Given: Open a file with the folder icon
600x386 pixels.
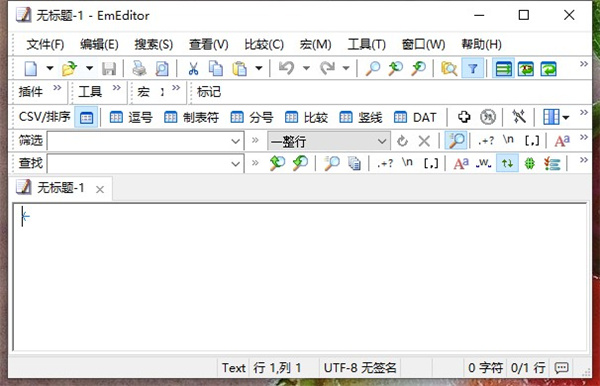Looking at the screenshot, I should click(x=69, y=69).
